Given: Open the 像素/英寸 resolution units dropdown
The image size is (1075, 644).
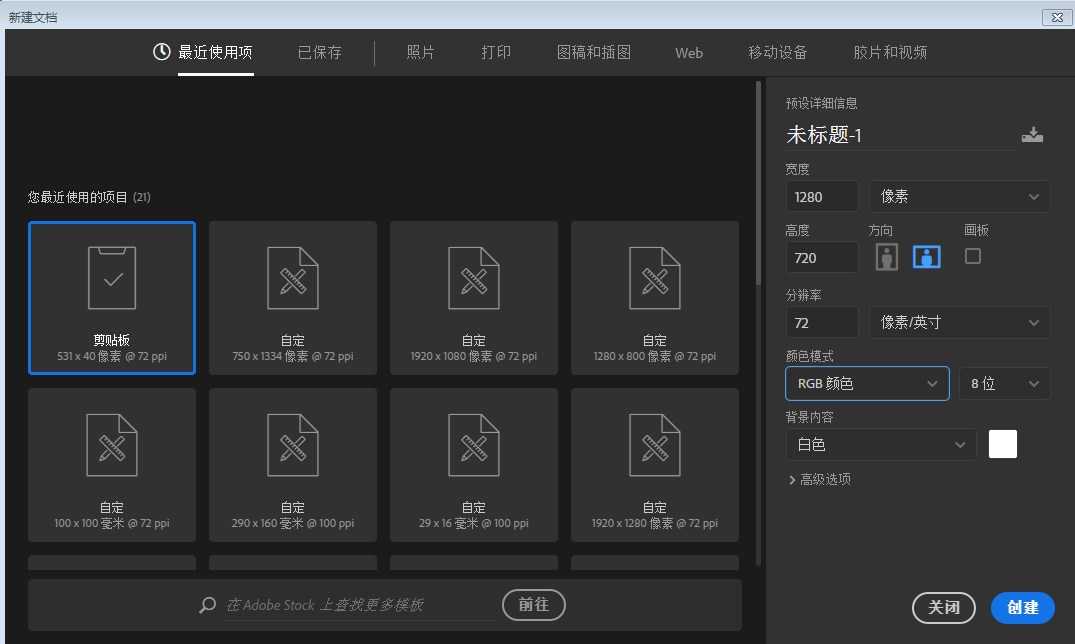Looking at the screenshot, I should click(958, 322).
